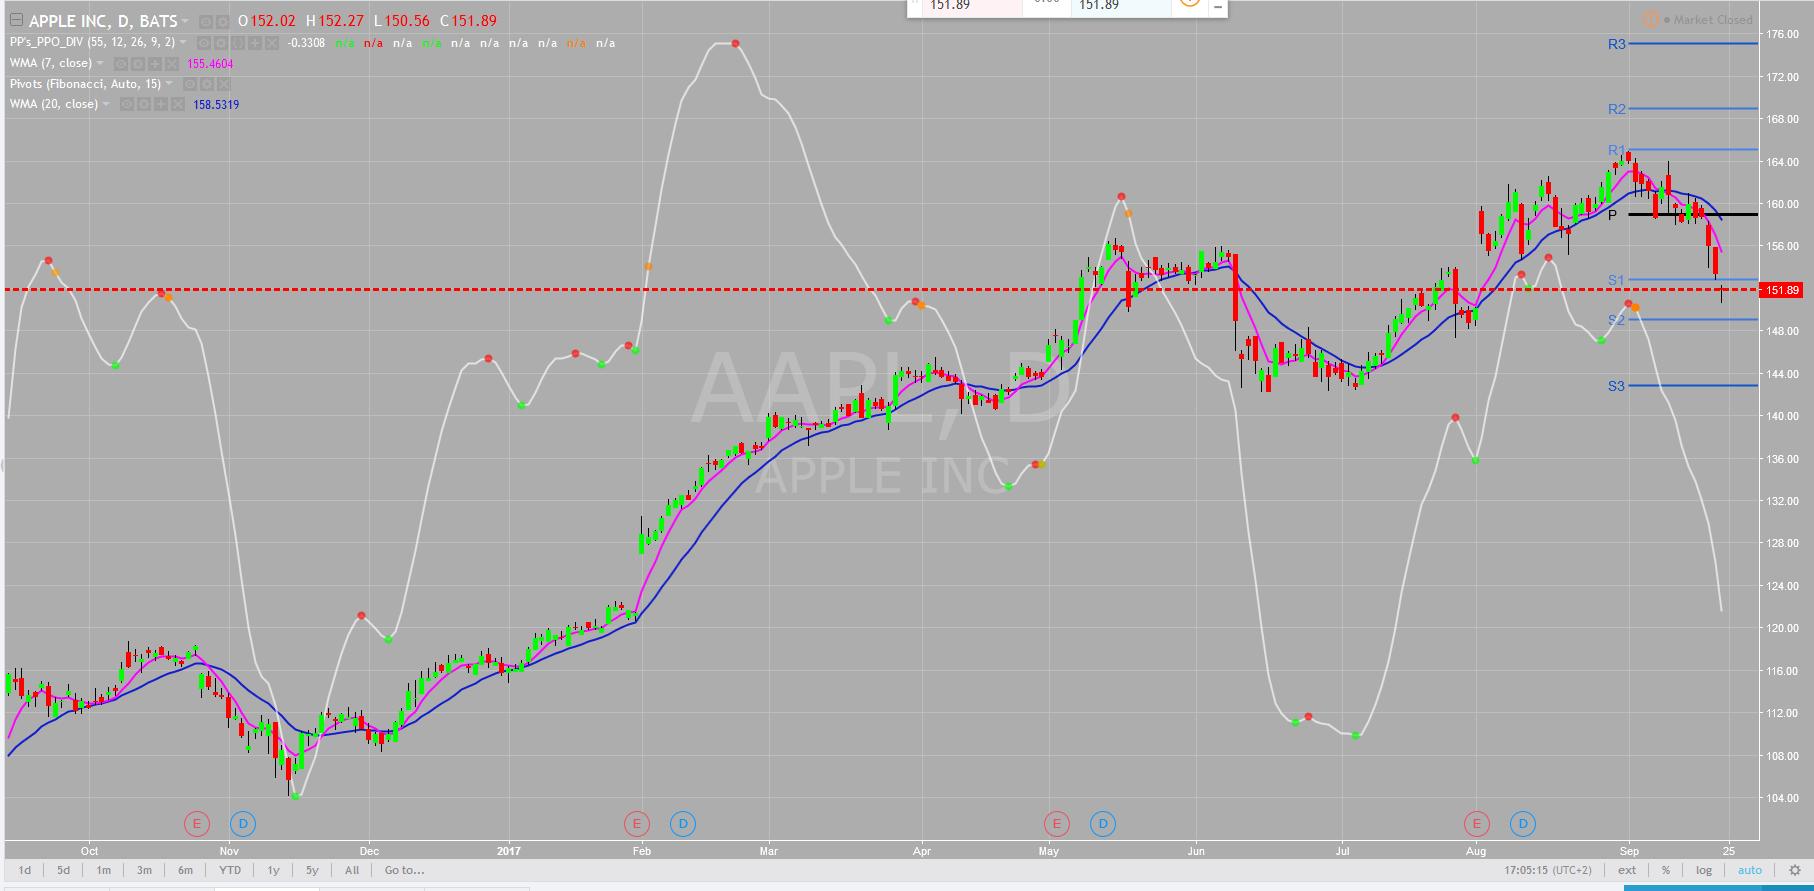
Task: Expand the Pivots (Fibonacci, Auto, 15) dropdown arrow
Action: (x=169, y=84)
